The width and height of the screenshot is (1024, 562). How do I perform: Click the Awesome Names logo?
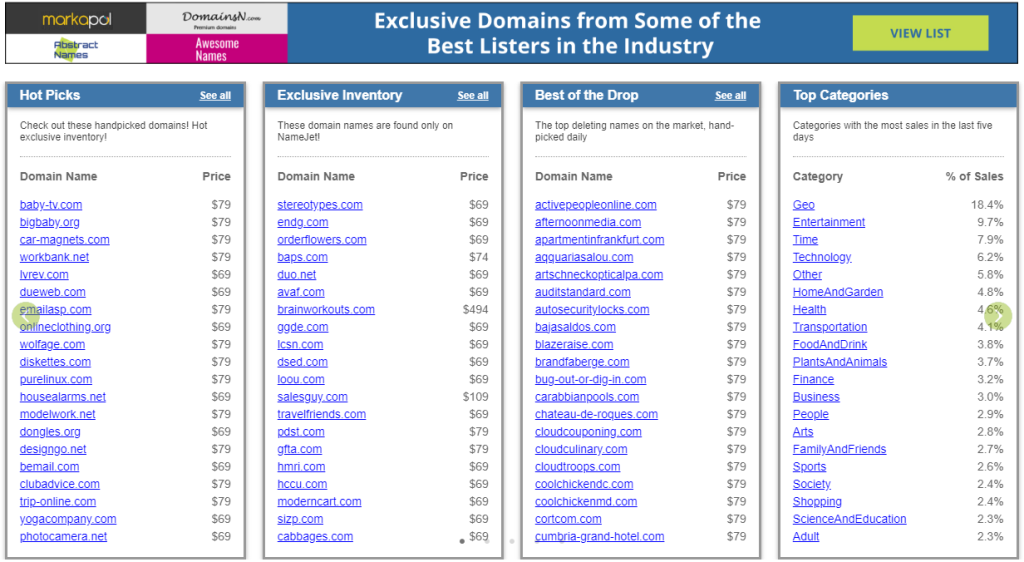[217, 49]
